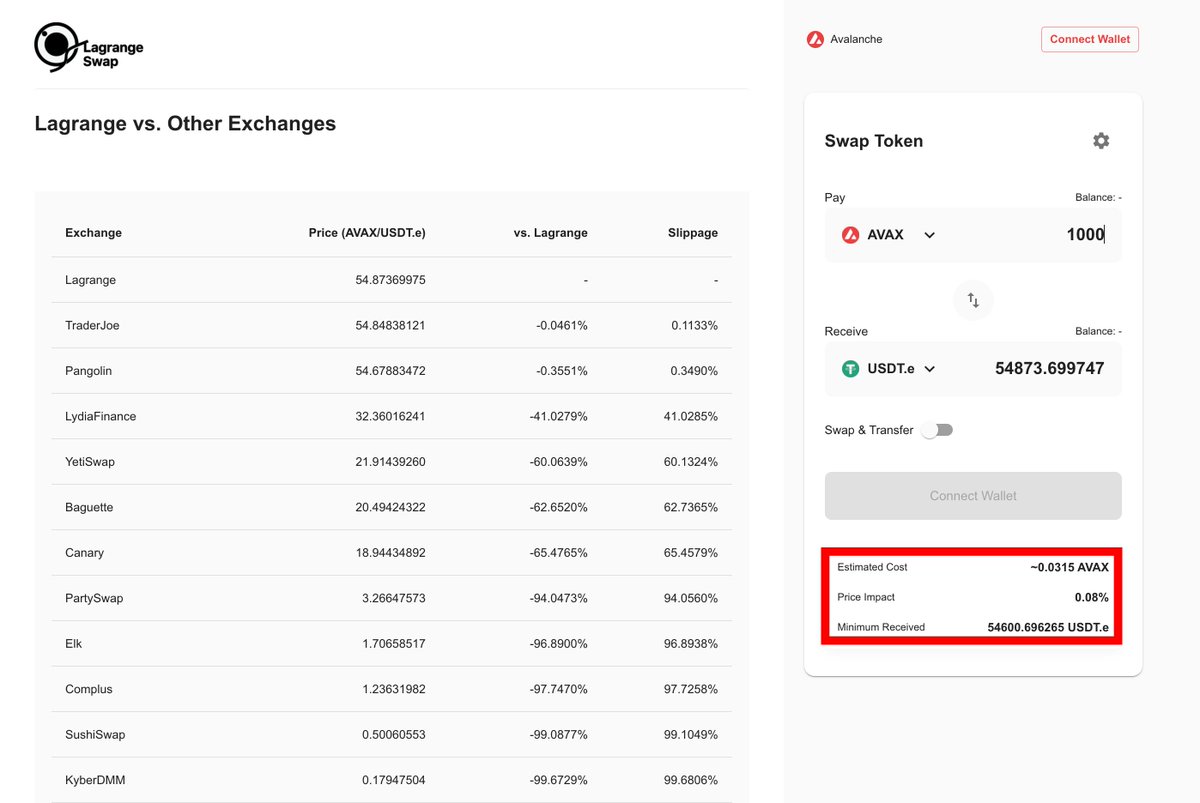
Task: Click TraderJoe price 54.84838121
Action: [390, 326]
